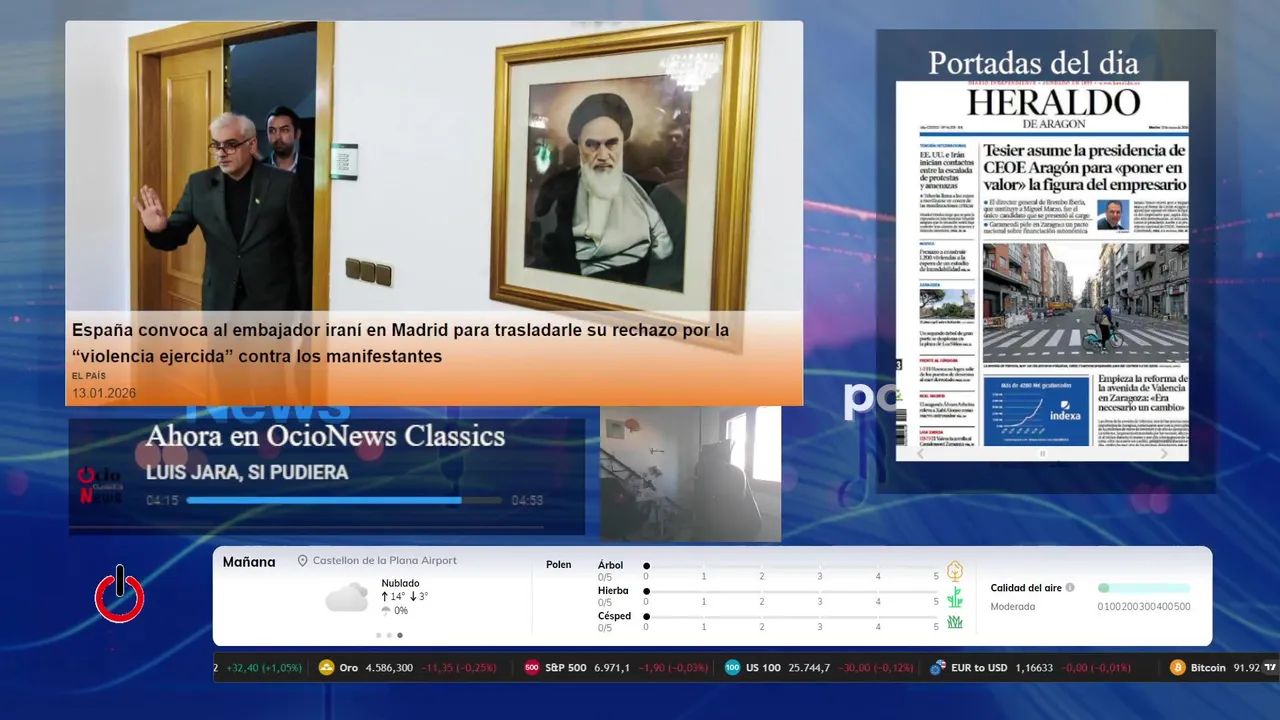The height and width of the screenshot is (720, 1280).
Task: Click the red power button icon
Action: tap(120, 594)
